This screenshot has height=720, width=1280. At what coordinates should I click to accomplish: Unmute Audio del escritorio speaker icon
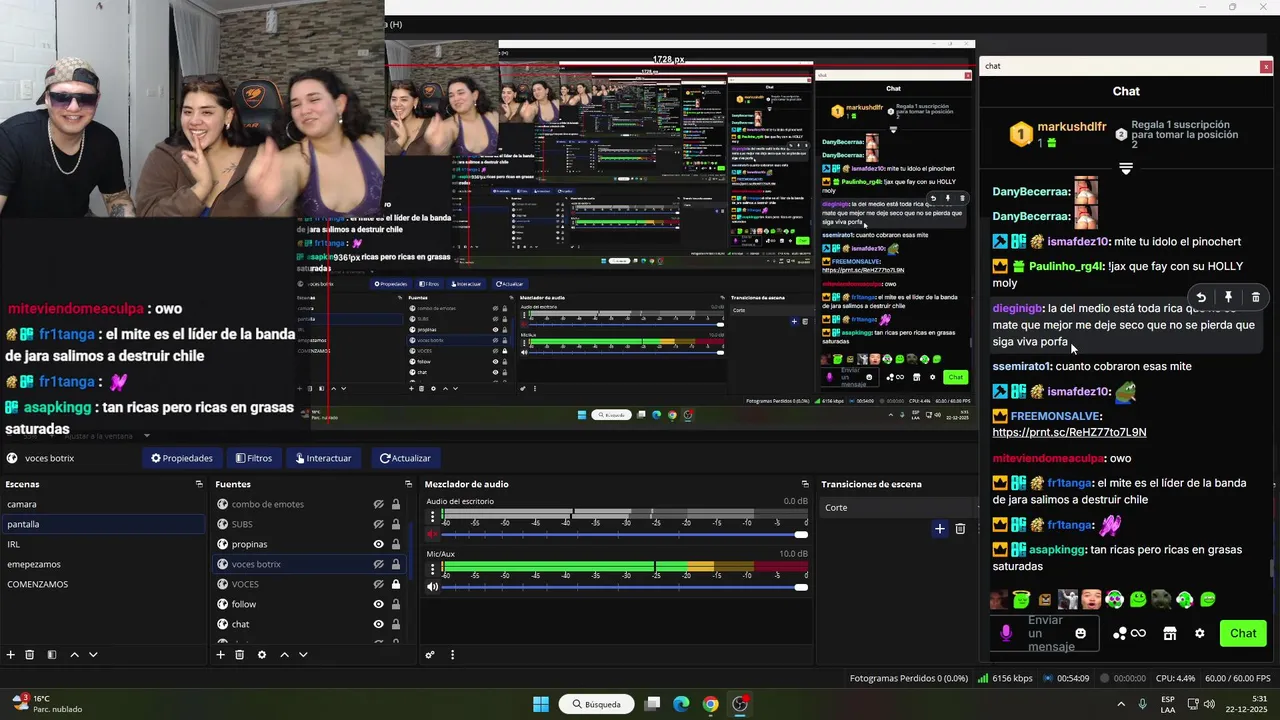click(x=432, y=534)
